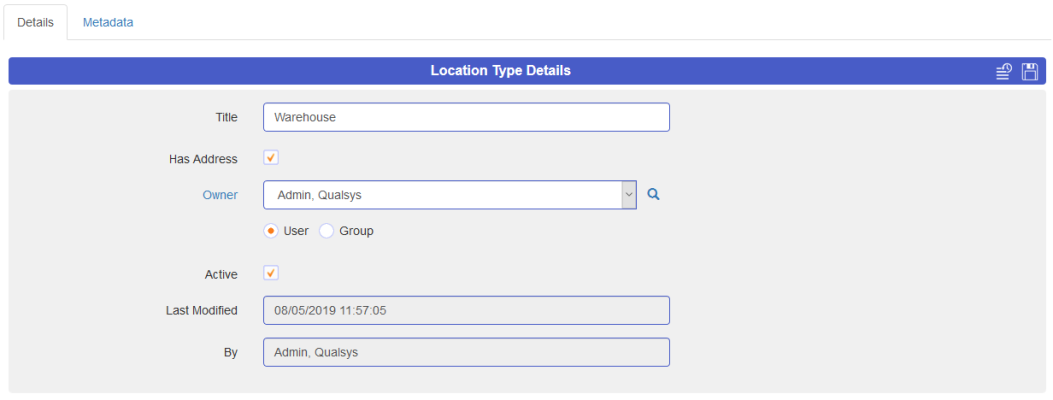Click the Owner label link
Image resolution: width=1053 pixels, height=400 pixels.
[220, 195]
